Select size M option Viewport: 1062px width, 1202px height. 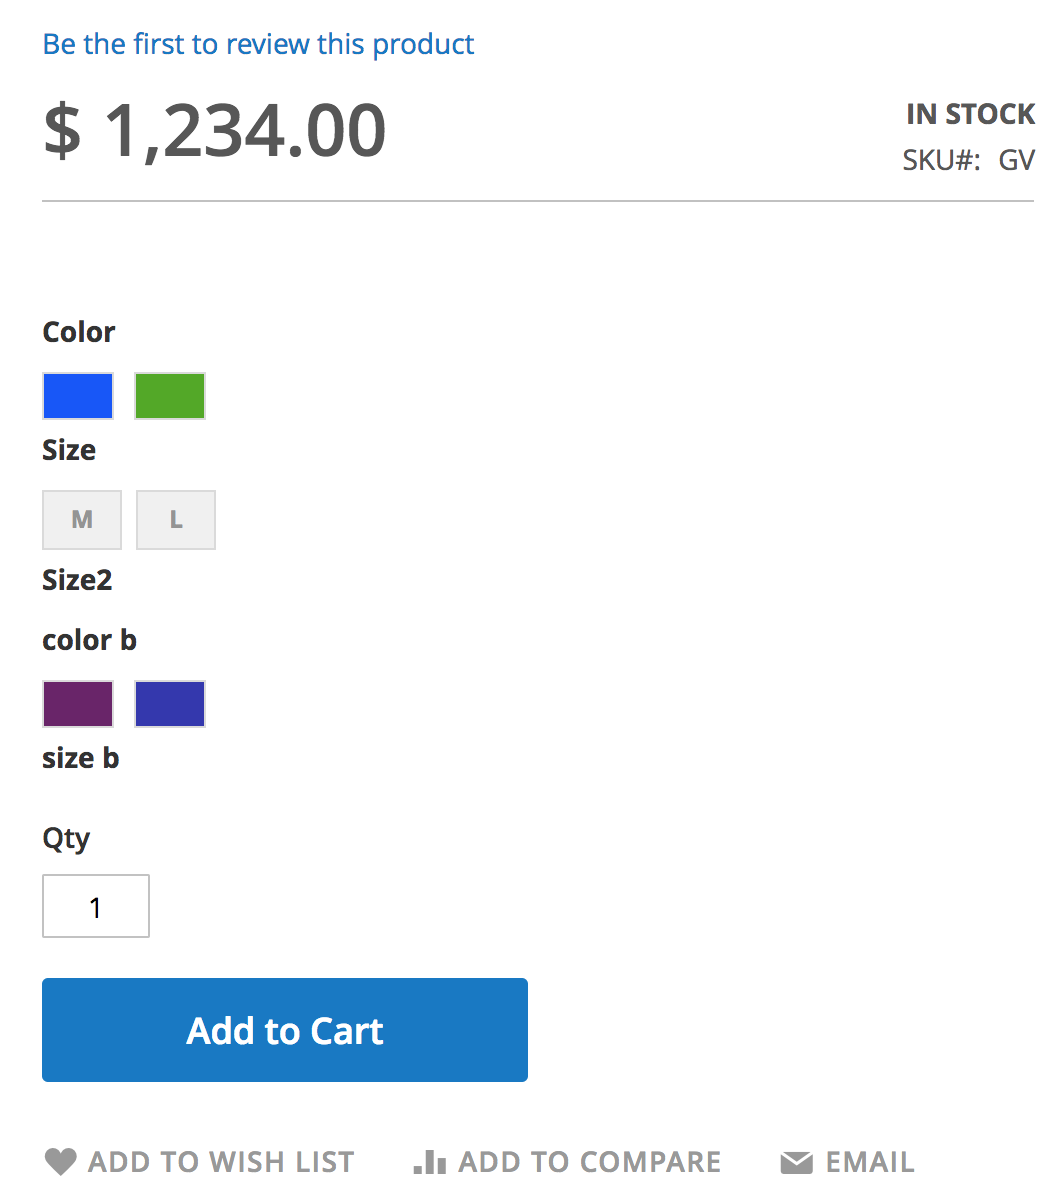click(x=82, y=520)
